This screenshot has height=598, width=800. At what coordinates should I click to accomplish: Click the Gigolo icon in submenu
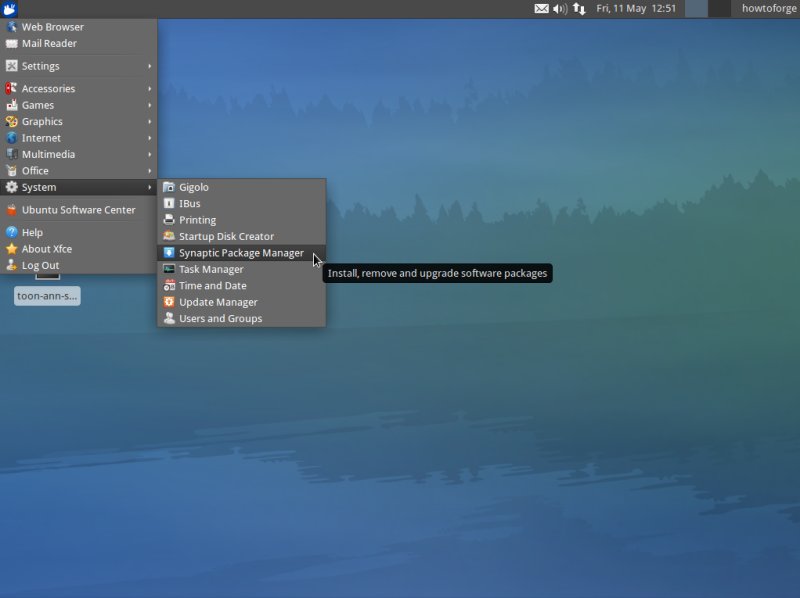pyautogui.click(x=169, y=187)
